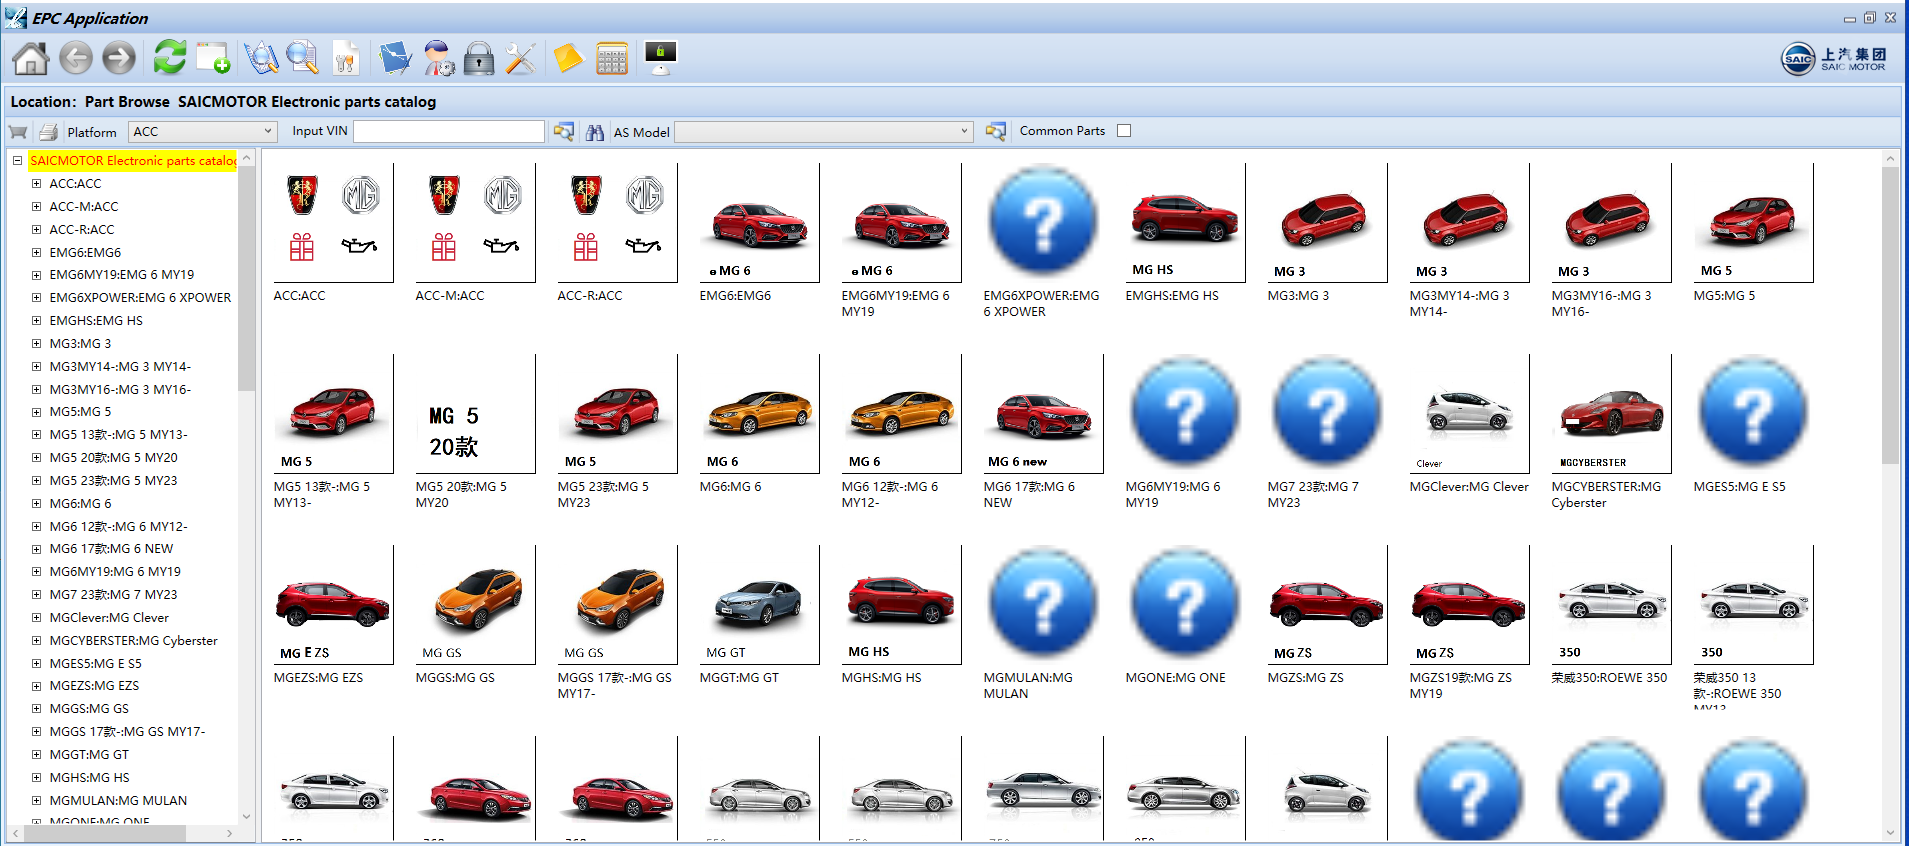The height and width of the screenshot is (846, 1909).
Task: Expand the MG3:MG 3 tree node
Action: coord(36,344)
